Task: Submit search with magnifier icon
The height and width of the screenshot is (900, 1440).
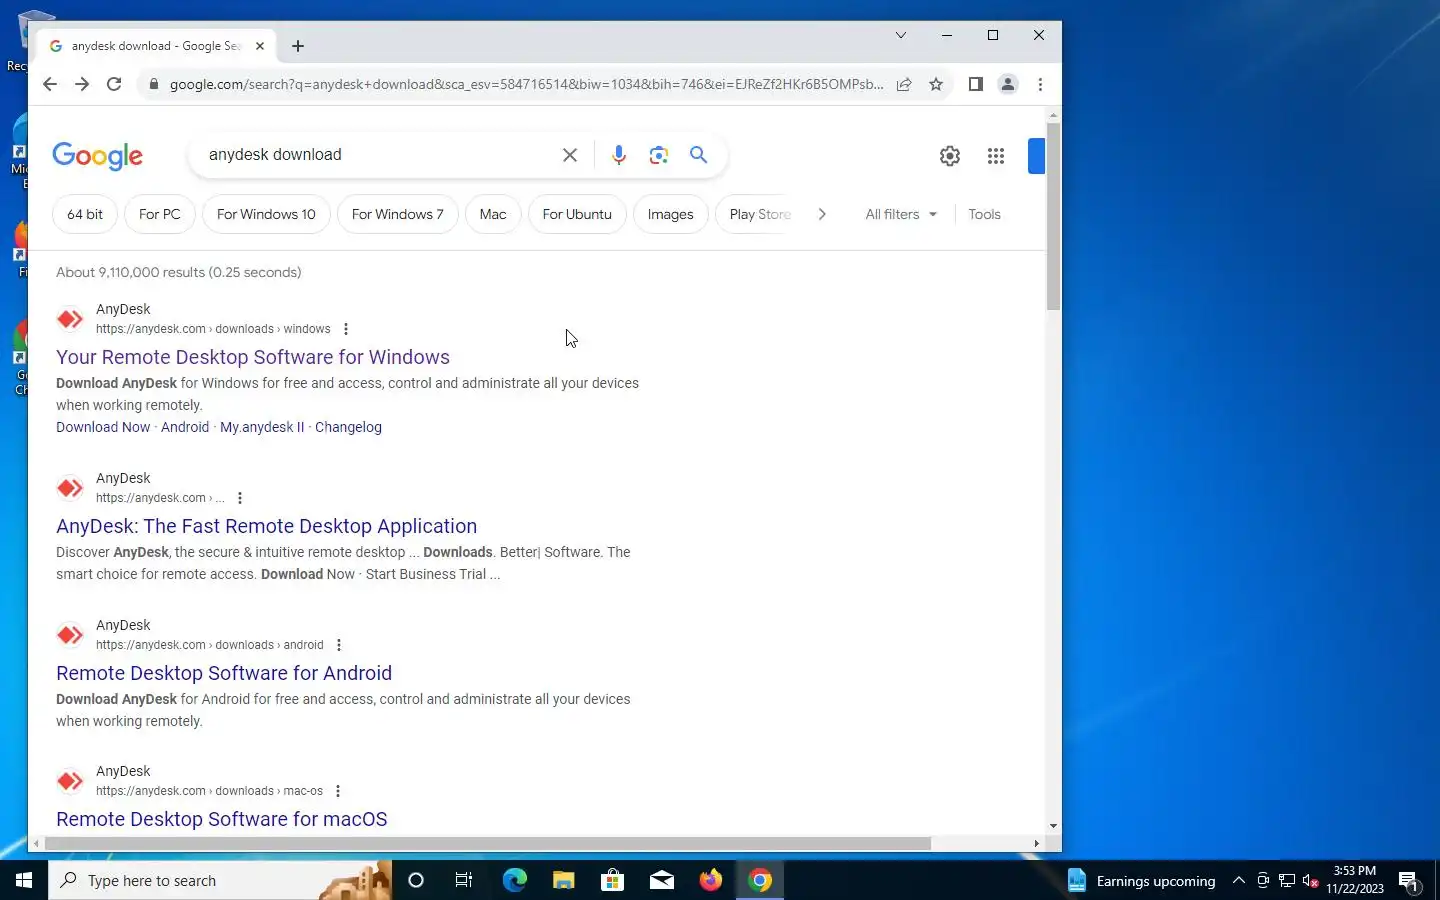Action: [698, 155]
